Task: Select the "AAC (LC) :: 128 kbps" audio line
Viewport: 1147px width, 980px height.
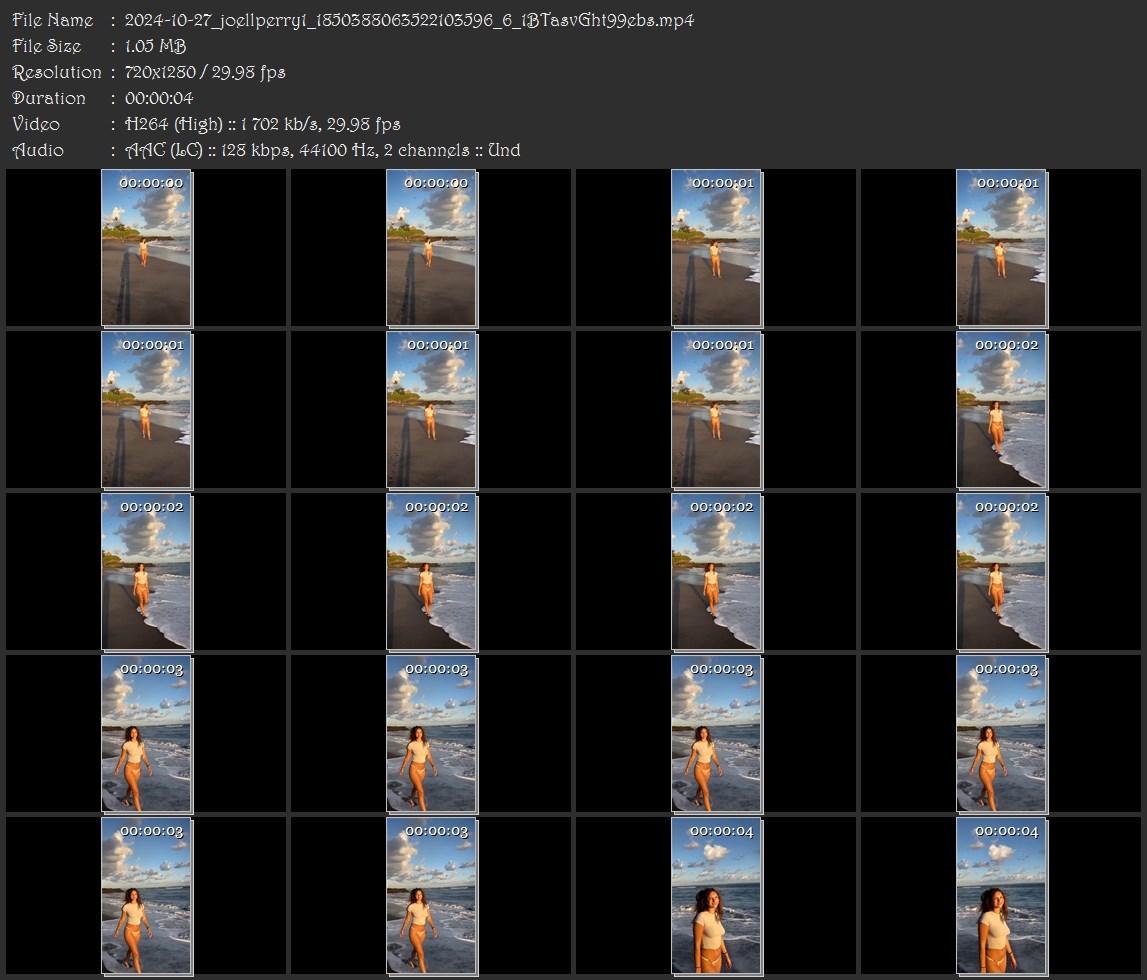Action: (x=323, y=150)
